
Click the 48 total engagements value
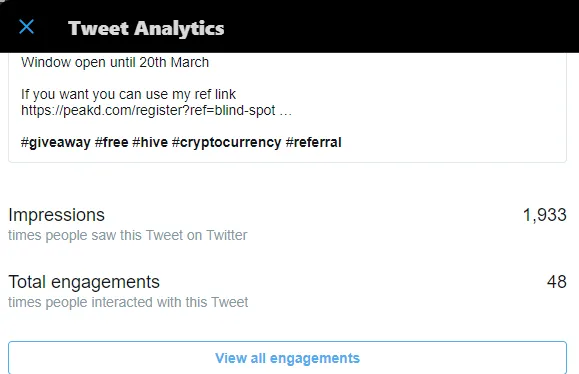point(556,282)
